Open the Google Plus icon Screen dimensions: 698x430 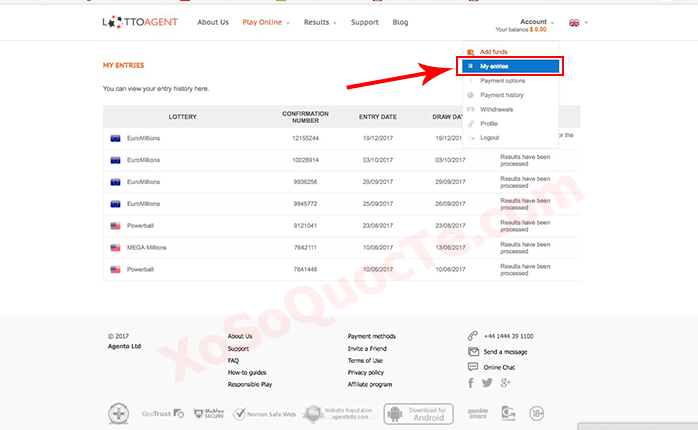(x=505, y=383)
